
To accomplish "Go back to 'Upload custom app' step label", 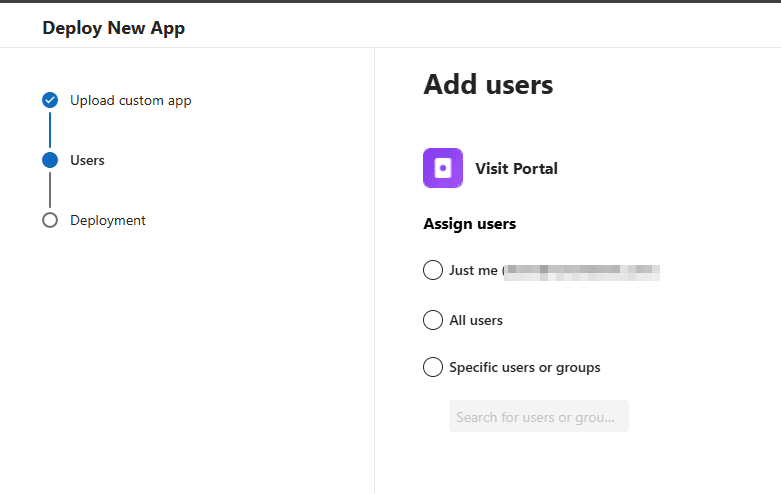I will [130, 101].
